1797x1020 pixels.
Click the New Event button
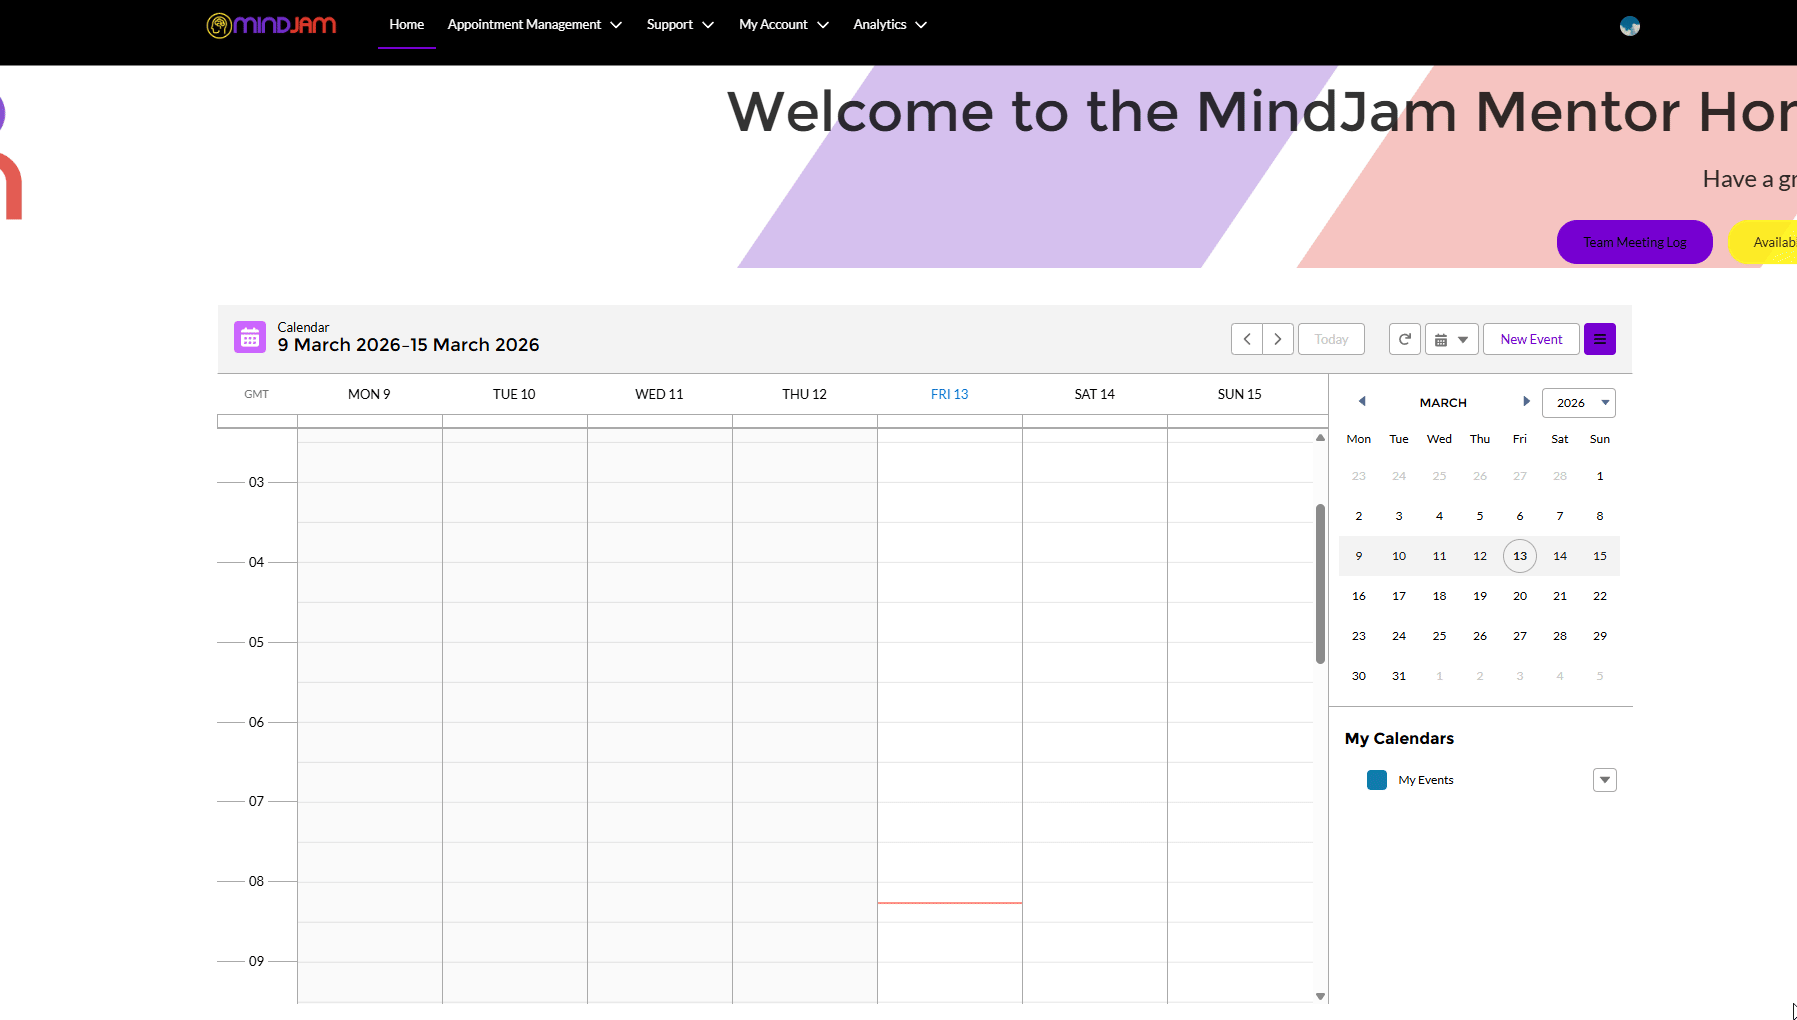[1530, 339]
